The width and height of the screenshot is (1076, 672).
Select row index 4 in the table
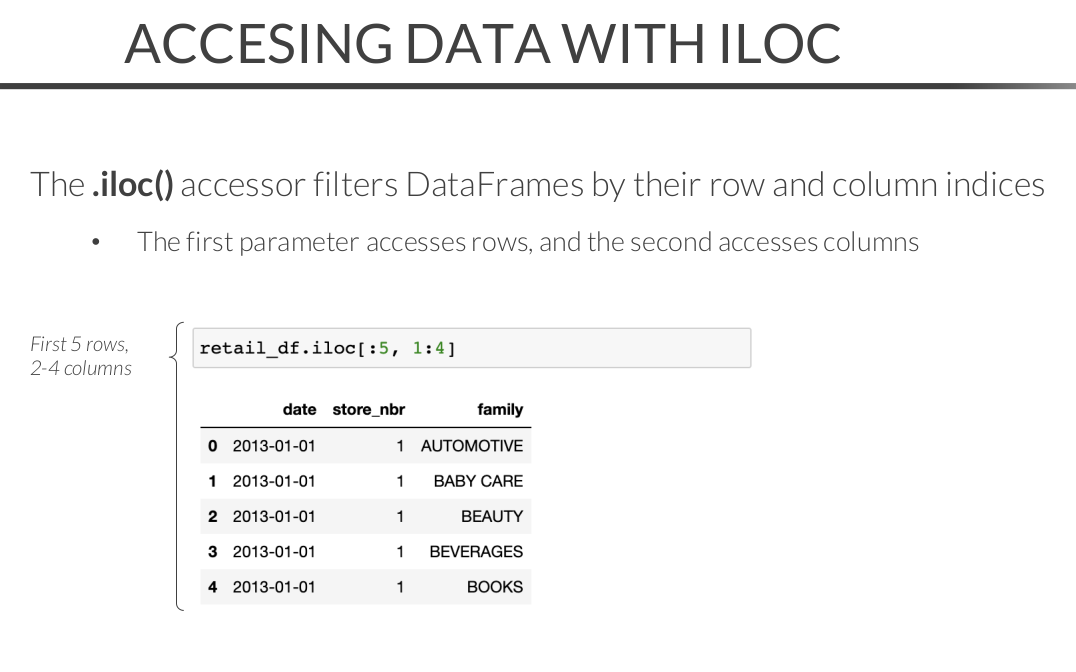[212, 587]
